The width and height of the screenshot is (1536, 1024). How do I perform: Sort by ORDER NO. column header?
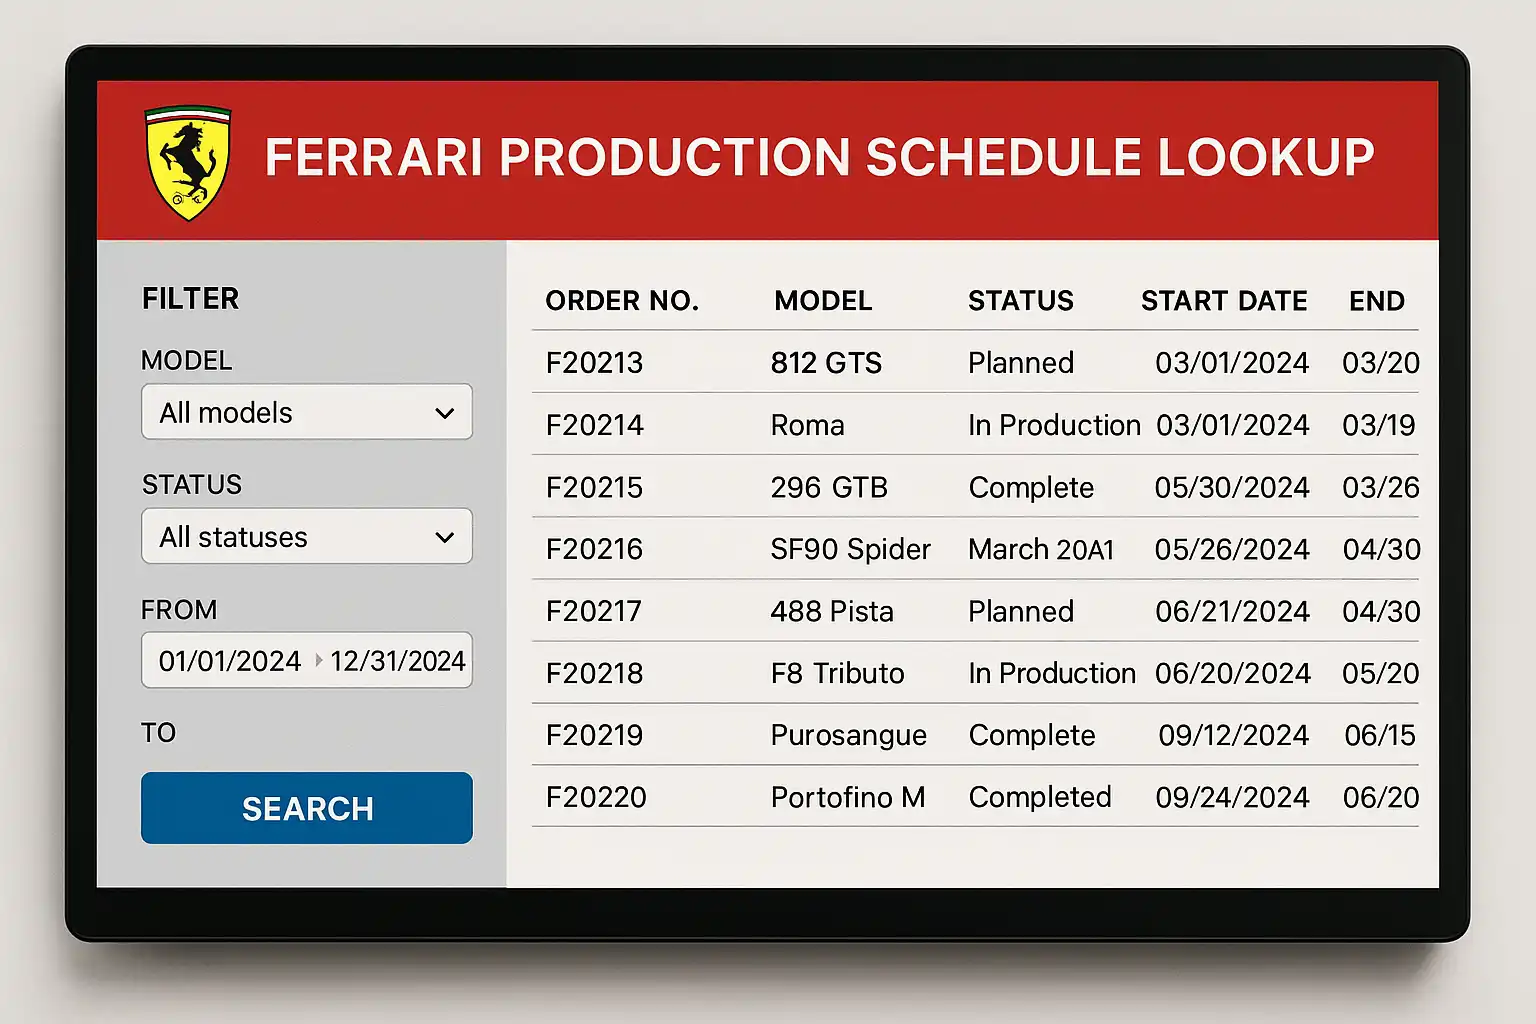pos(621,301)
